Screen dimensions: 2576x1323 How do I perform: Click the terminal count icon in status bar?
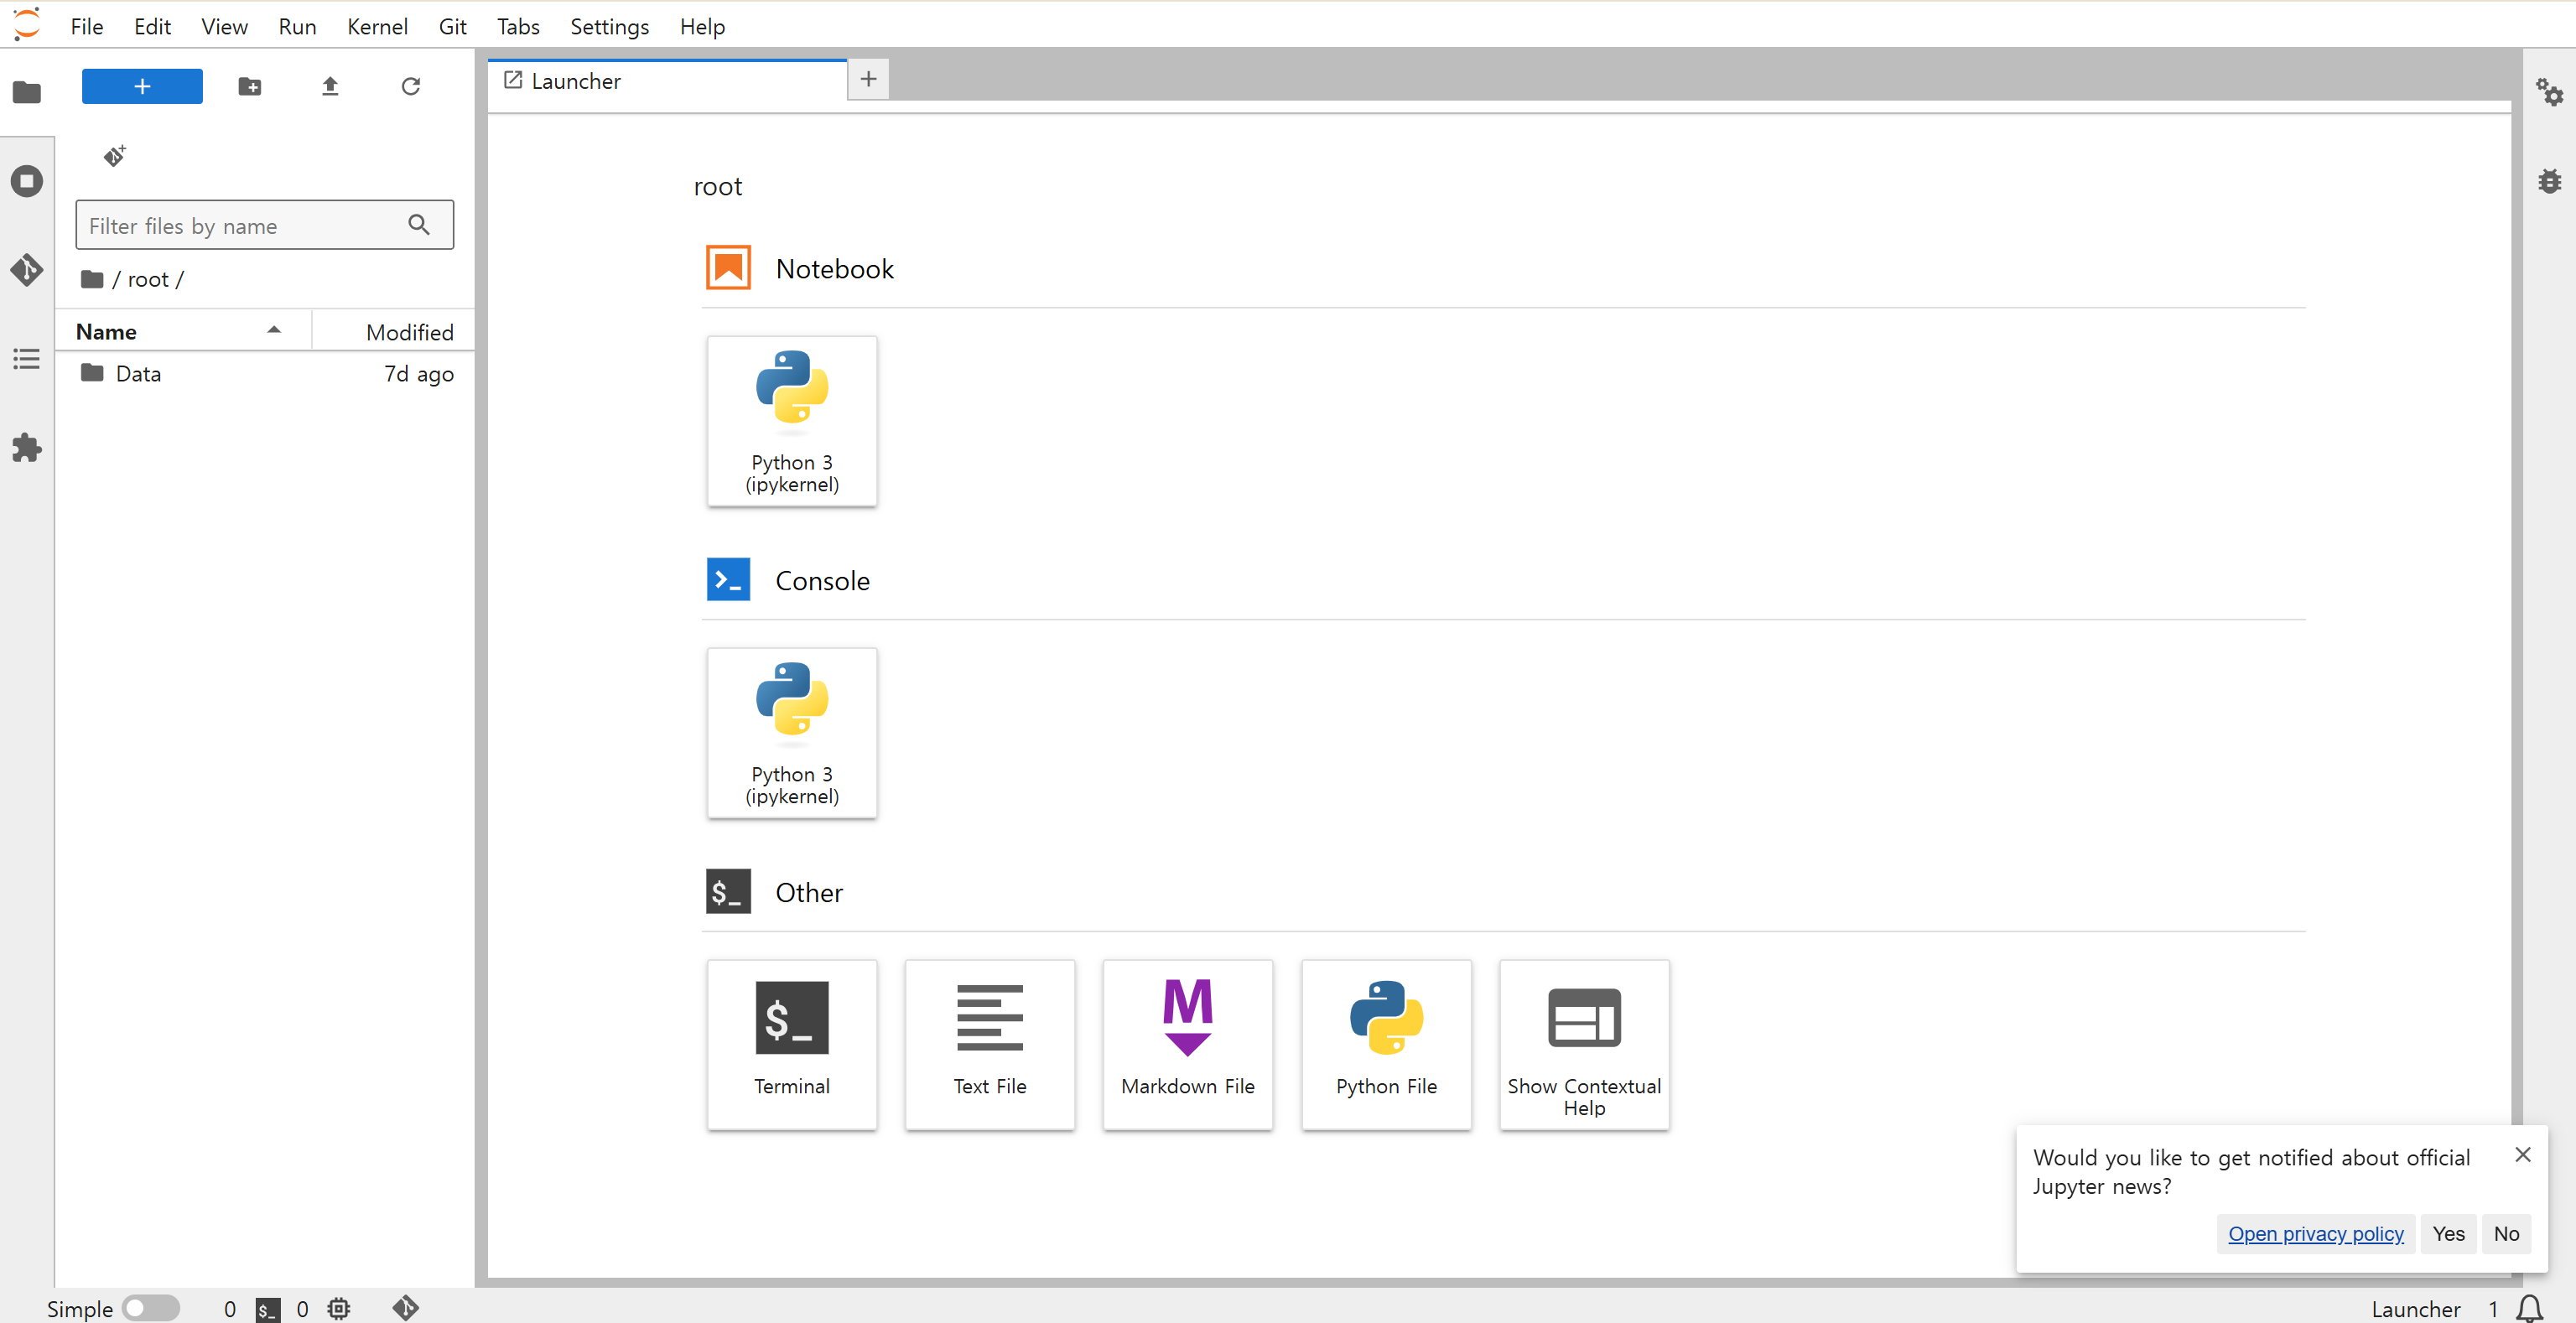268,1309
